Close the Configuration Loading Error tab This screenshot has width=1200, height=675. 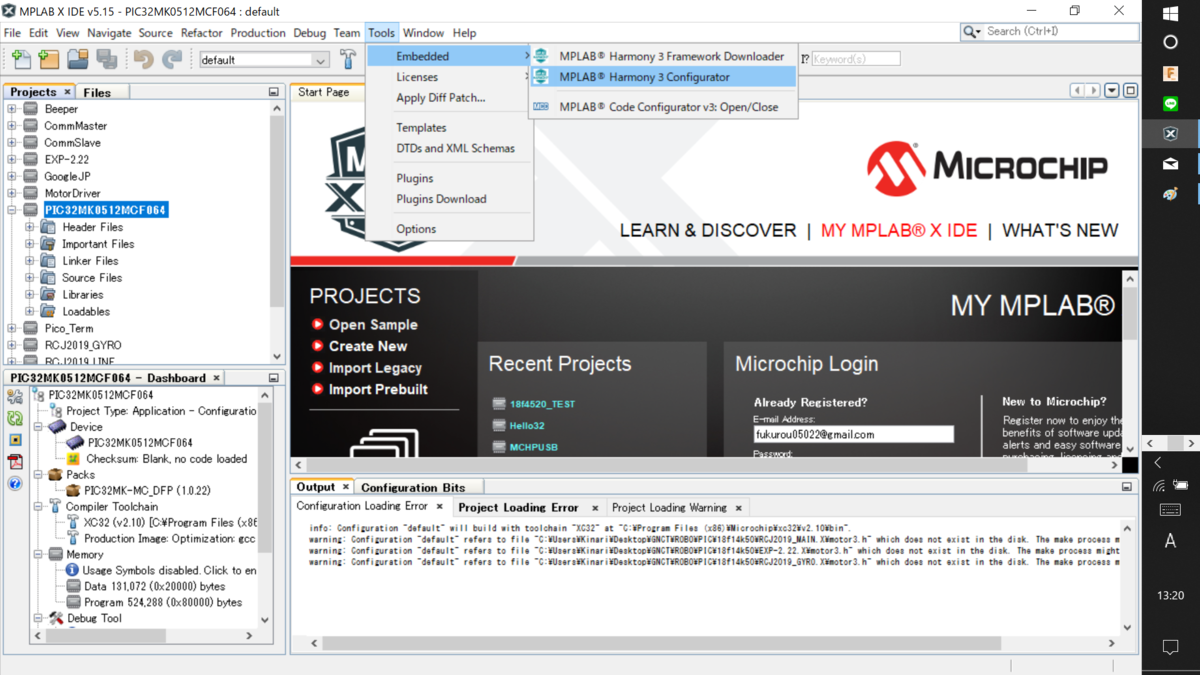pos(439,507)
